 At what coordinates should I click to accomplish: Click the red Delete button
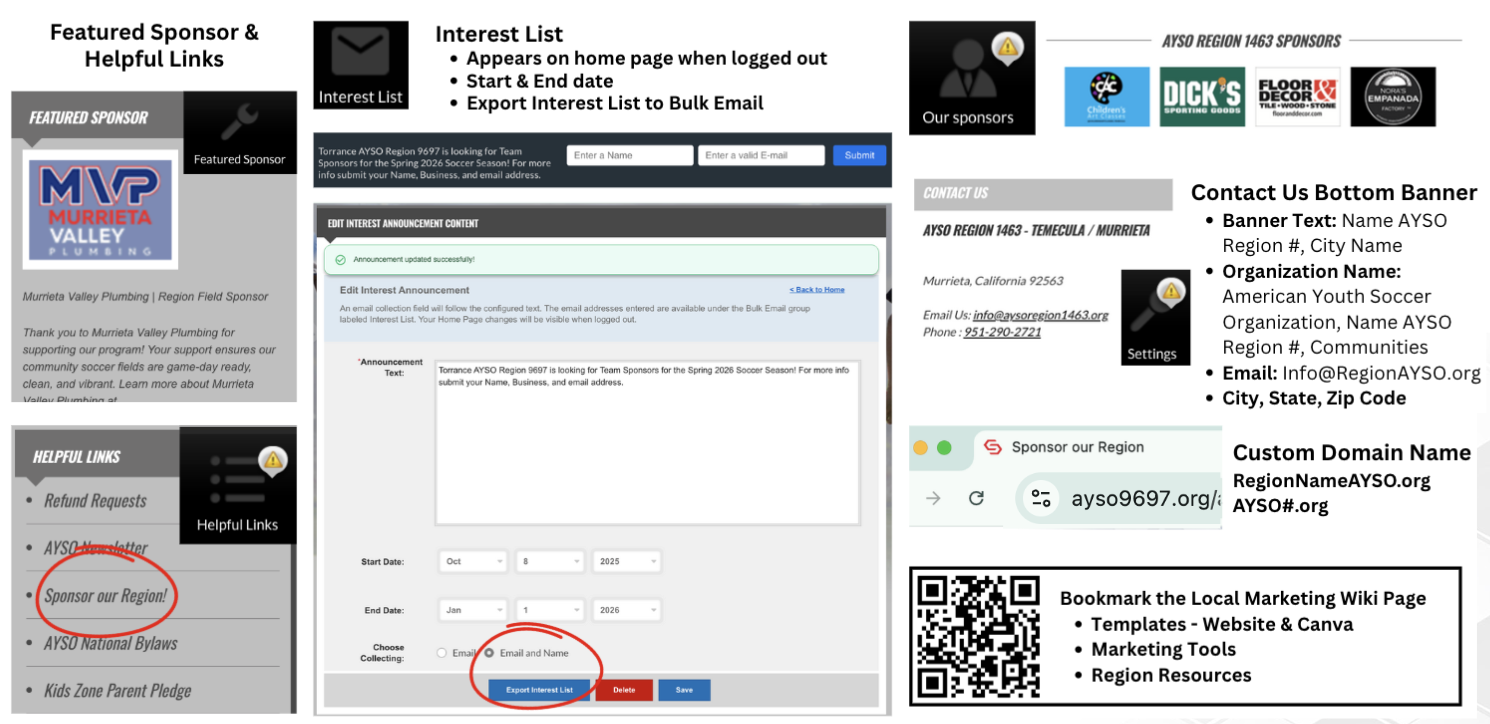[x=624, y=690]
